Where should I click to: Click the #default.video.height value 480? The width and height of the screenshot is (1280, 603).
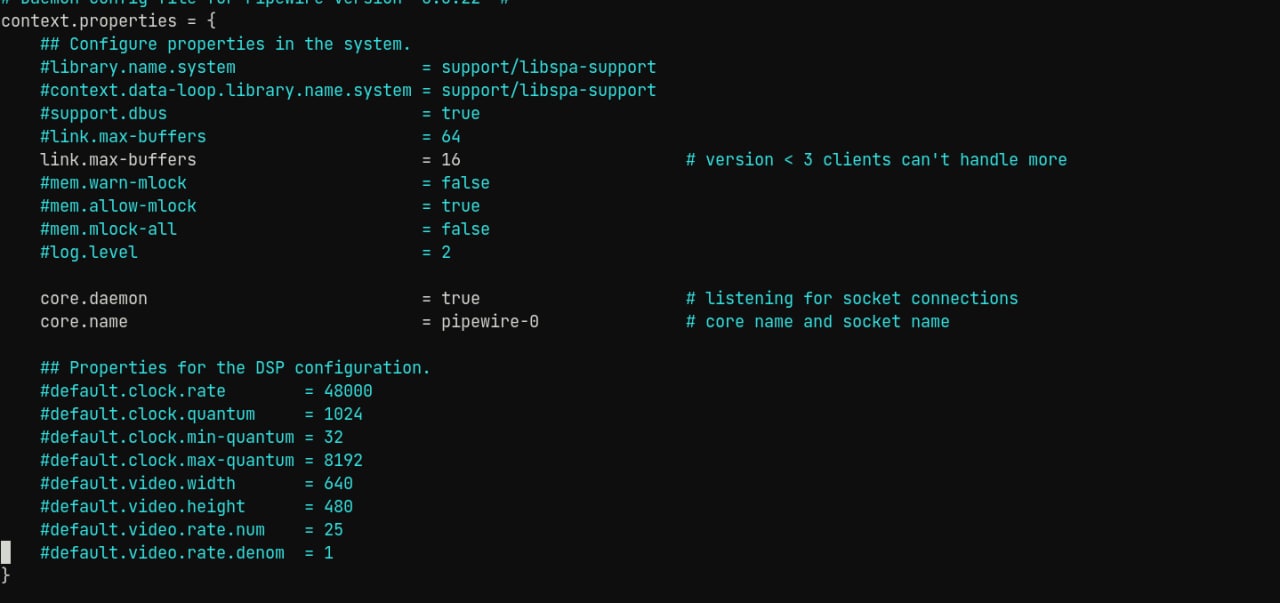(x=338, y=506)
